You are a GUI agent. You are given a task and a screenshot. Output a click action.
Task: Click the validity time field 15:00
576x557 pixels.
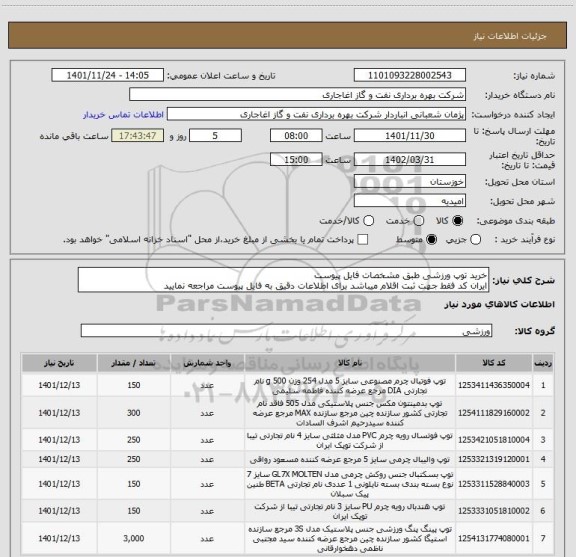pyautogui.click(x=296, y=159)
